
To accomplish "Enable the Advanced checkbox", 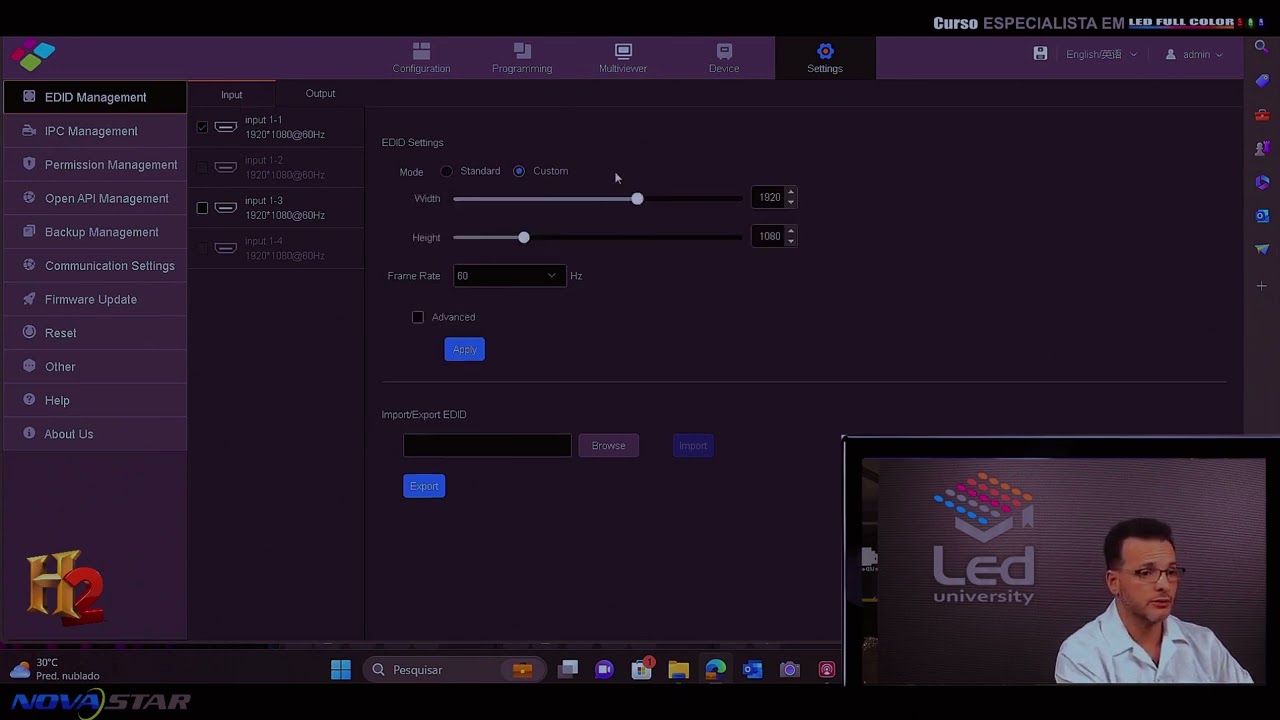I will tap(418, 317).
